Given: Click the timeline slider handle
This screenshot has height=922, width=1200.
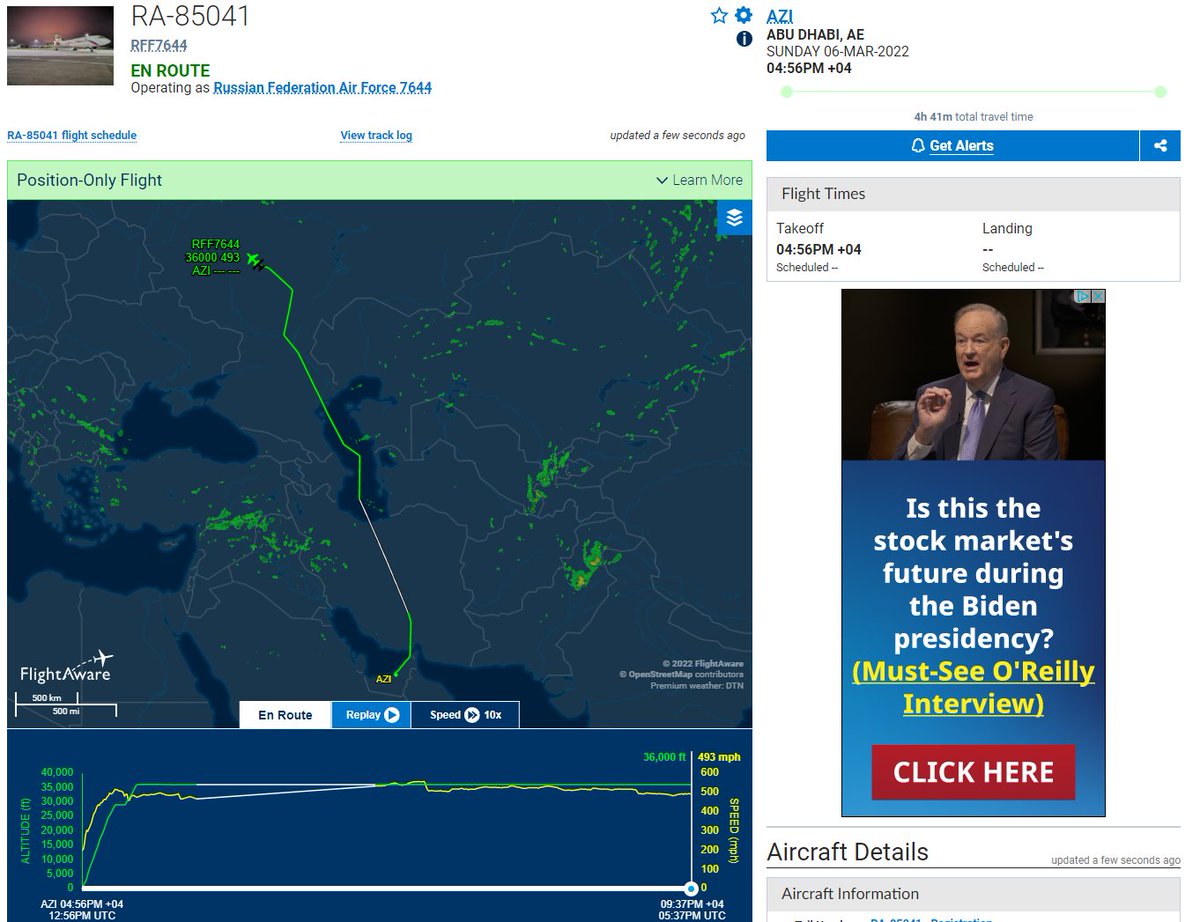Looking at the screenshot, I should tap(690, 888).
